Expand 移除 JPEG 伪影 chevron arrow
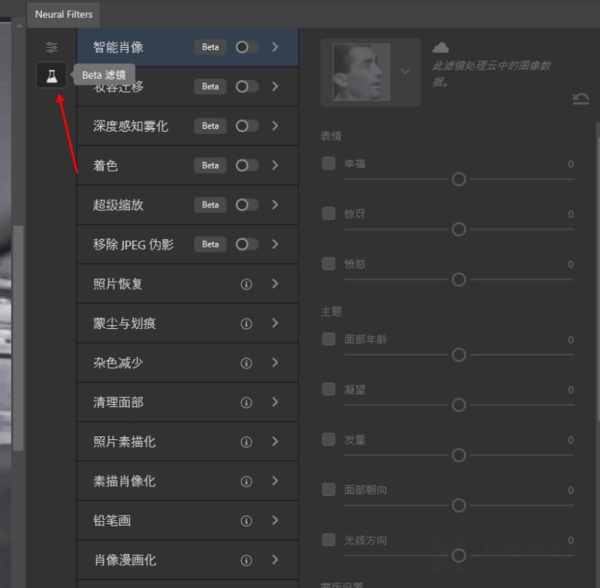The height and width of the screenshot is (588, 600). 275,244
